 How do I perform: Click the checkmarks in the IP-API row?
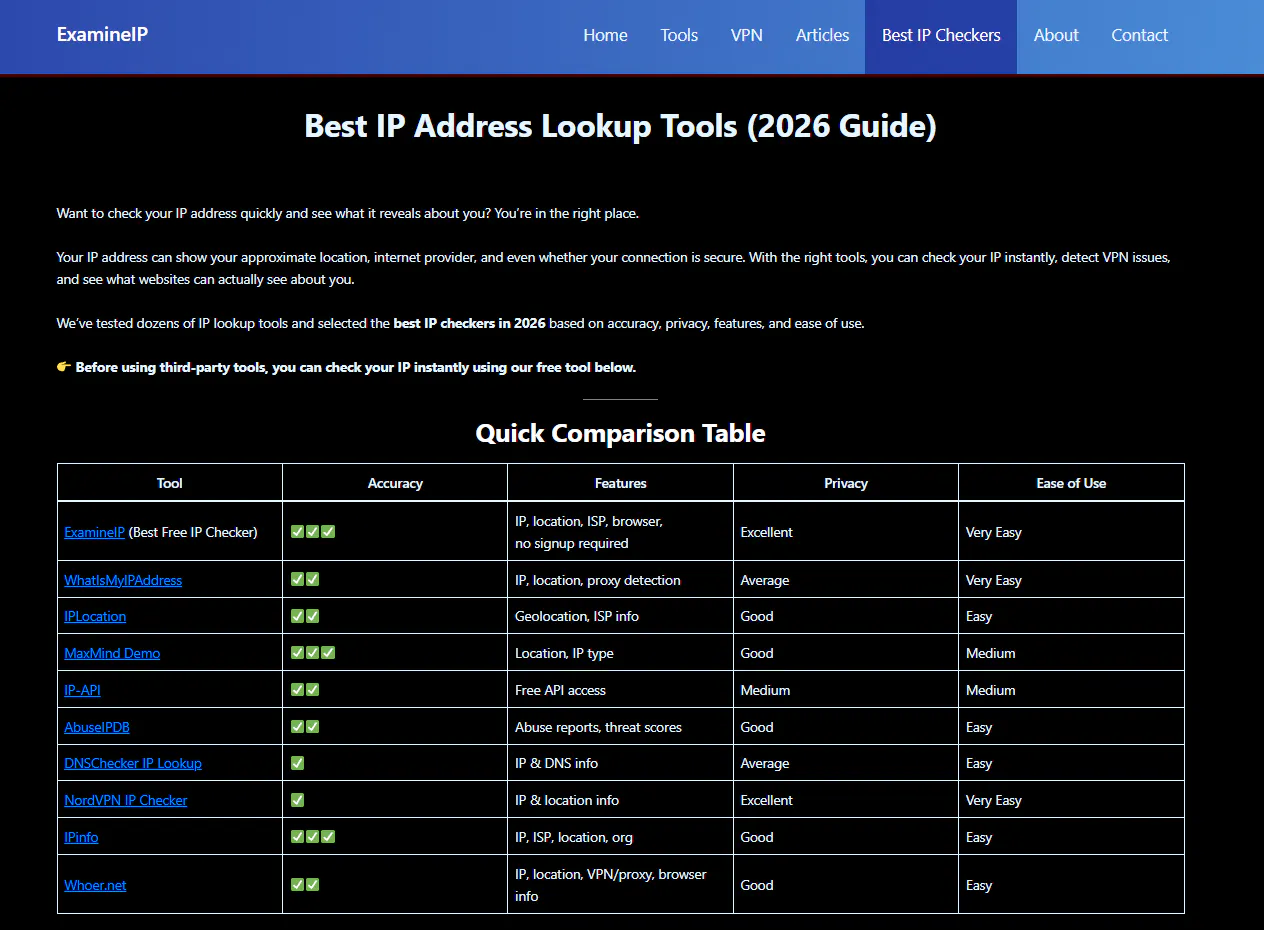coord(305,690)
